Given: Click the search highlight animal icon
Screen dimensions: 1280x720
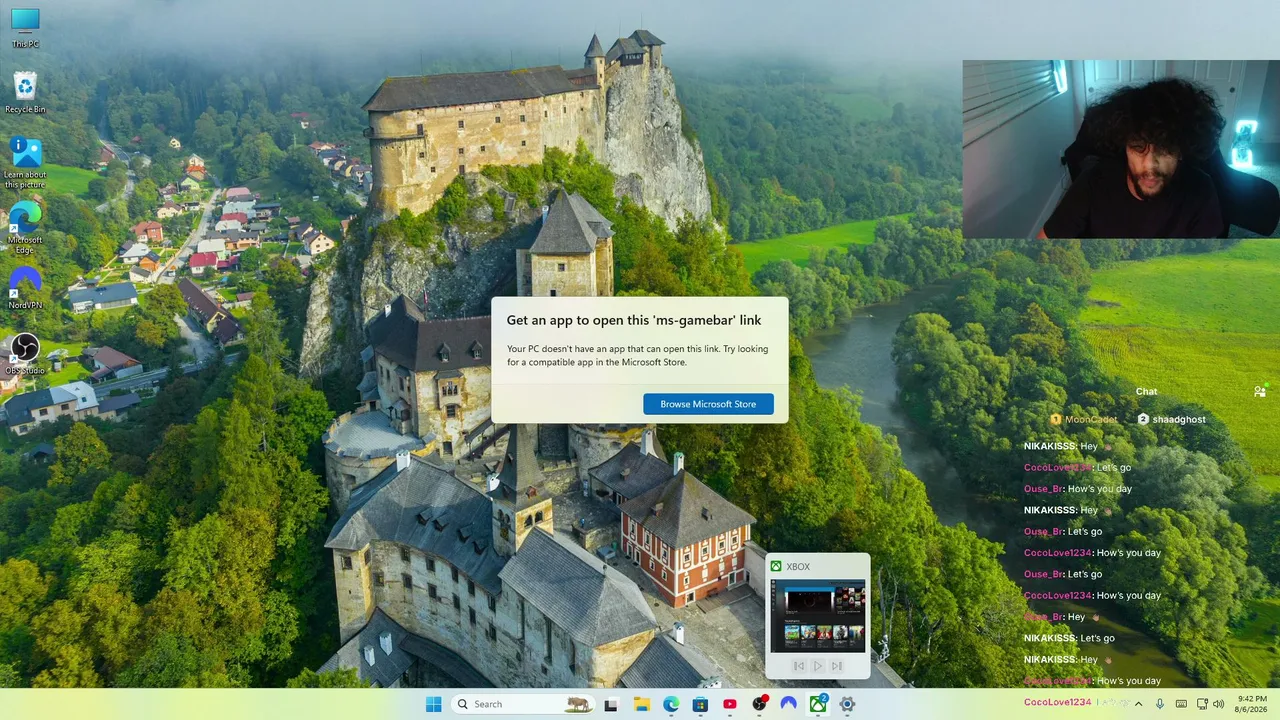Looking at the screenshot, I should [577, 704].
